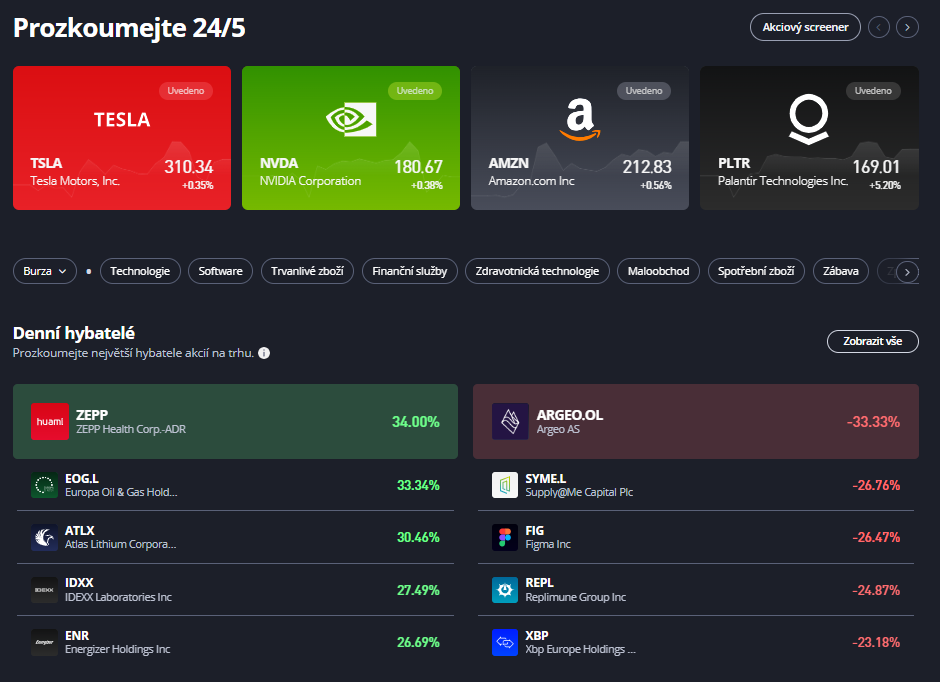The width and height of the screenshot is (940, 682).
Task: Click Palantir price 169.01
Action: click(876, 167)
